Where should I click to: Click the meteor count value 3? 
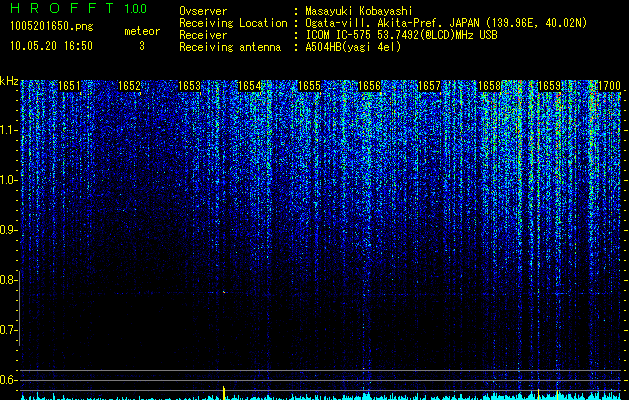coord(142,46)
